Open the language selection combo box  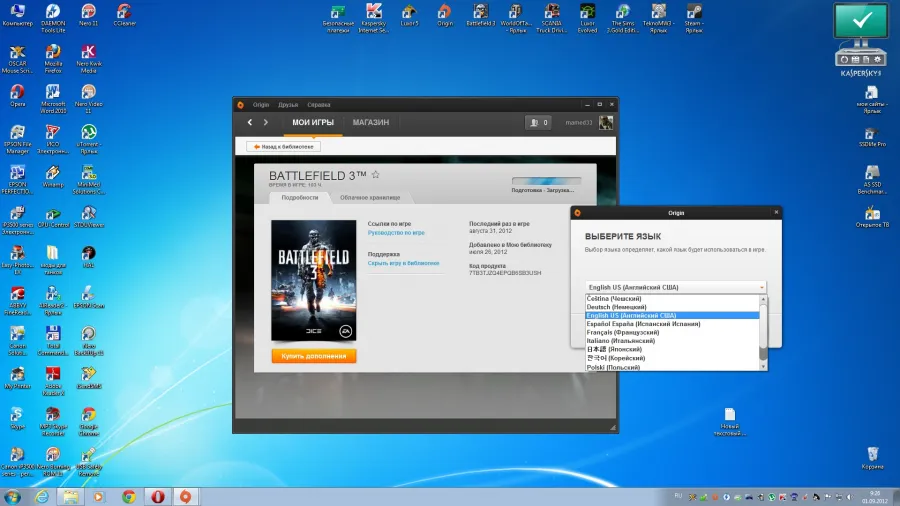[676, 287]
